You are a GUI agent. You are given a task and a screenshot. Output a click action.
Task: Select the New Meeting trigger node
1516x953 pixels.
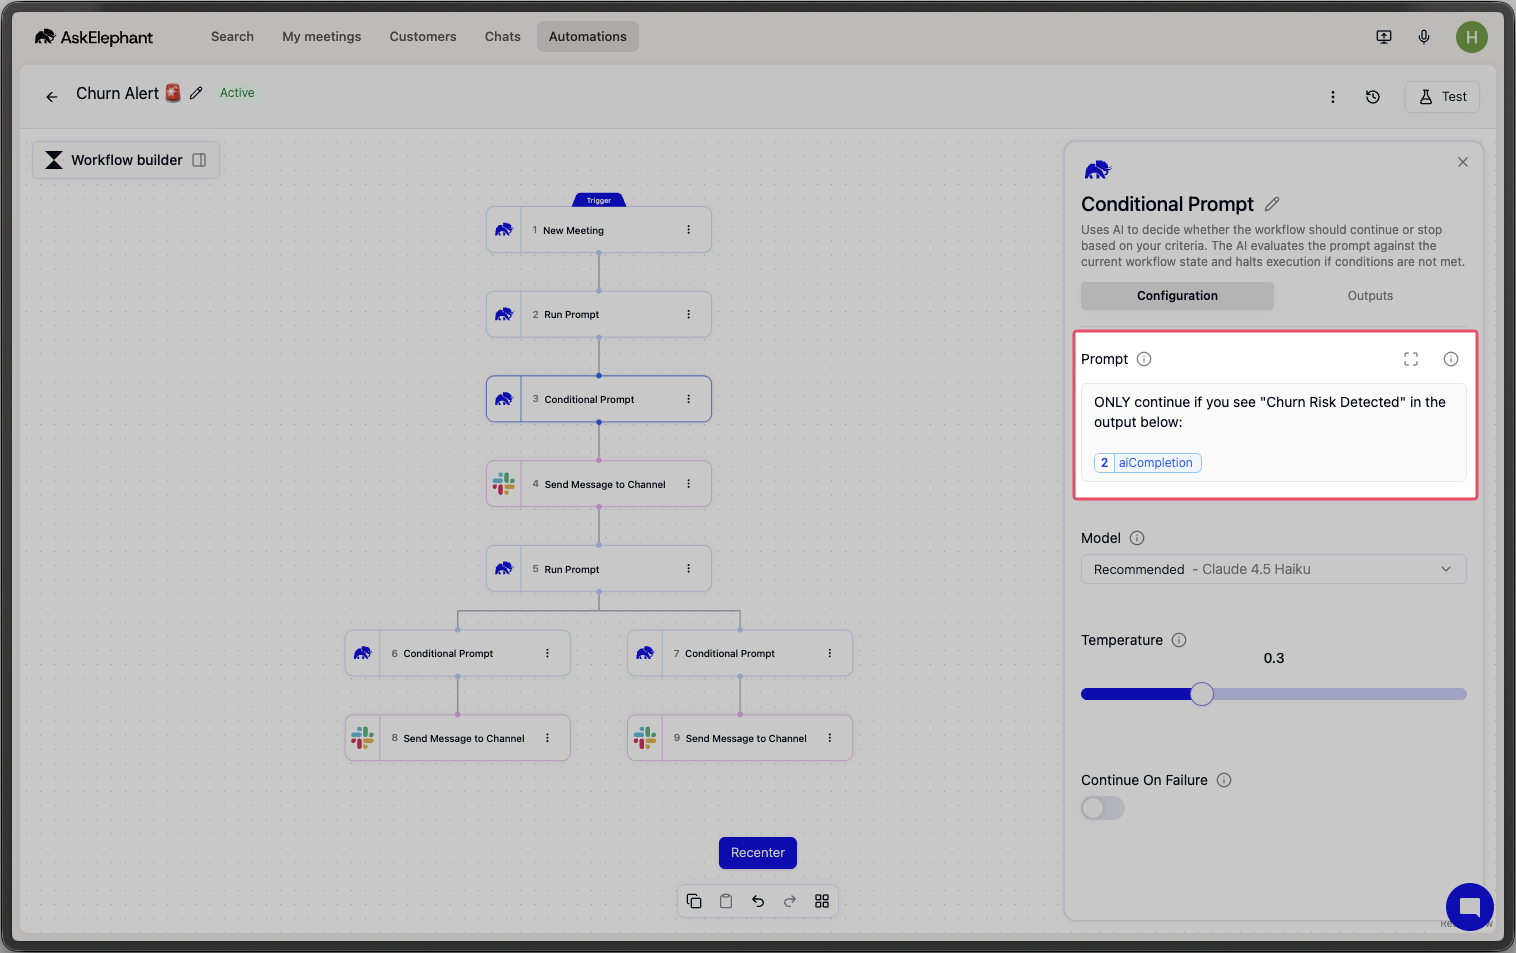tap(599, 230)
